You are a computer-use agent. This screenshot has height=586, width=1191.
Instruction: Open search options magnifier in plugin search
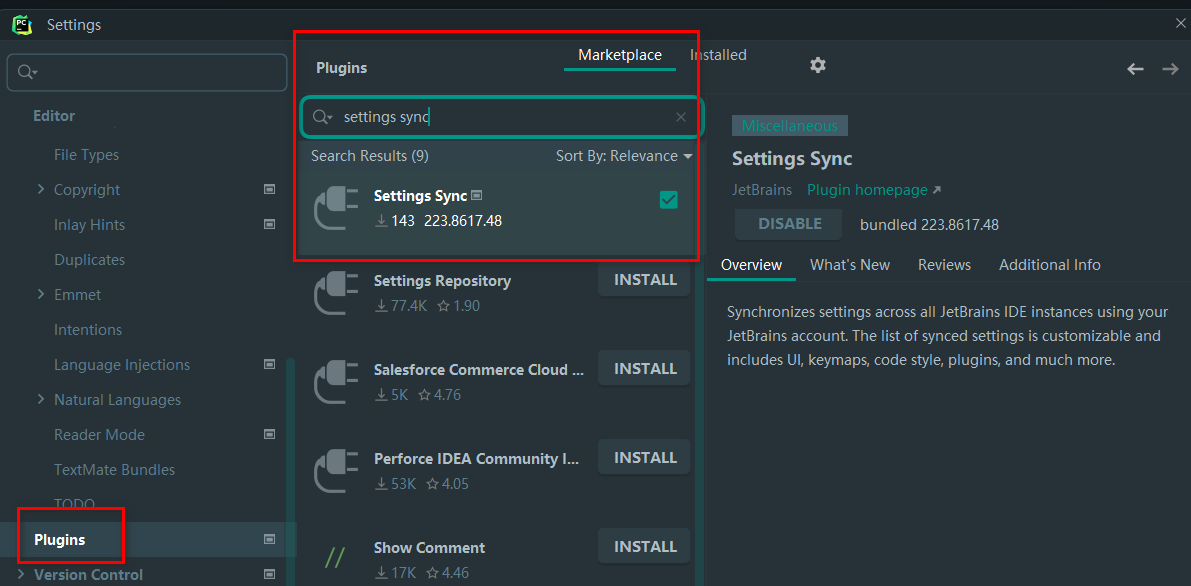[323, 117]
